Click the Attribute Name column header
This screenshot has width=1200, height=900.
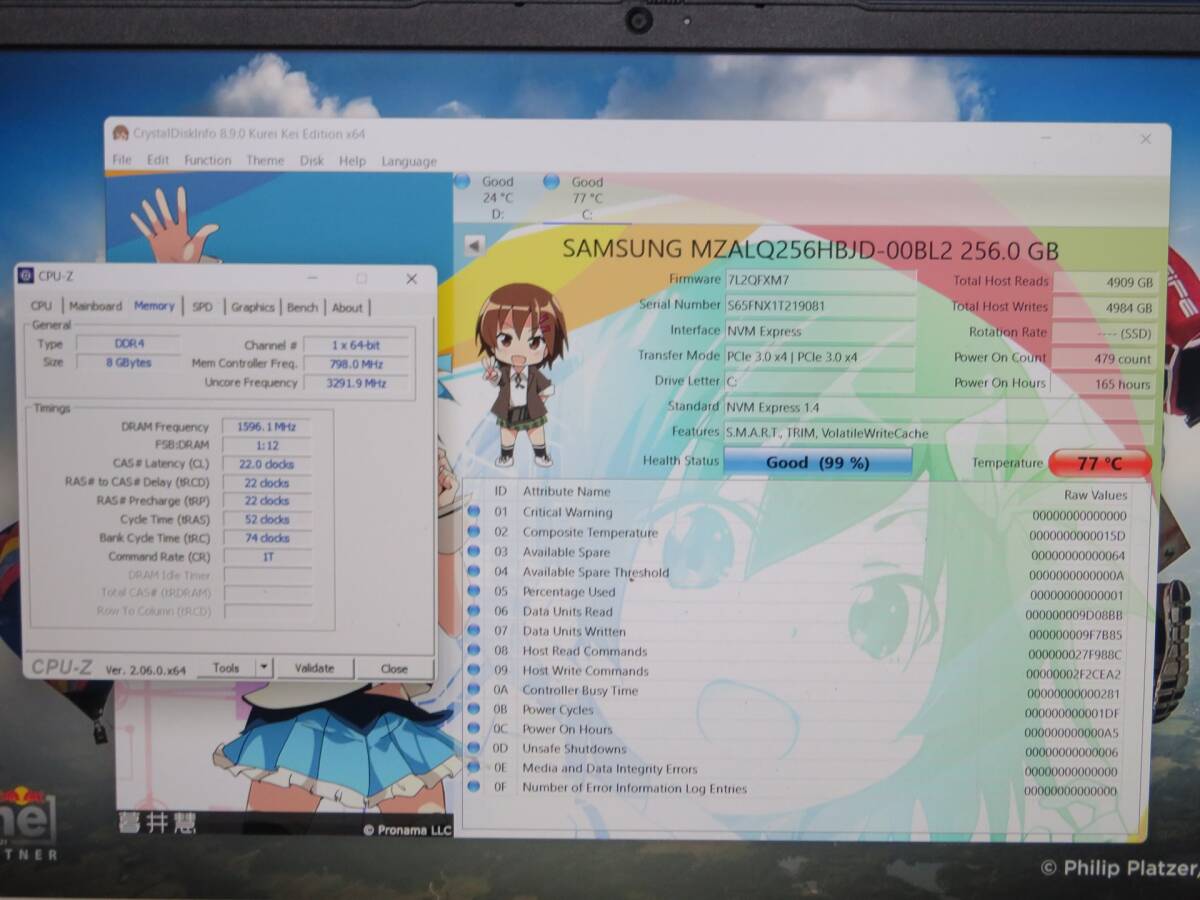pyautogui.click(x=566, y=491)
